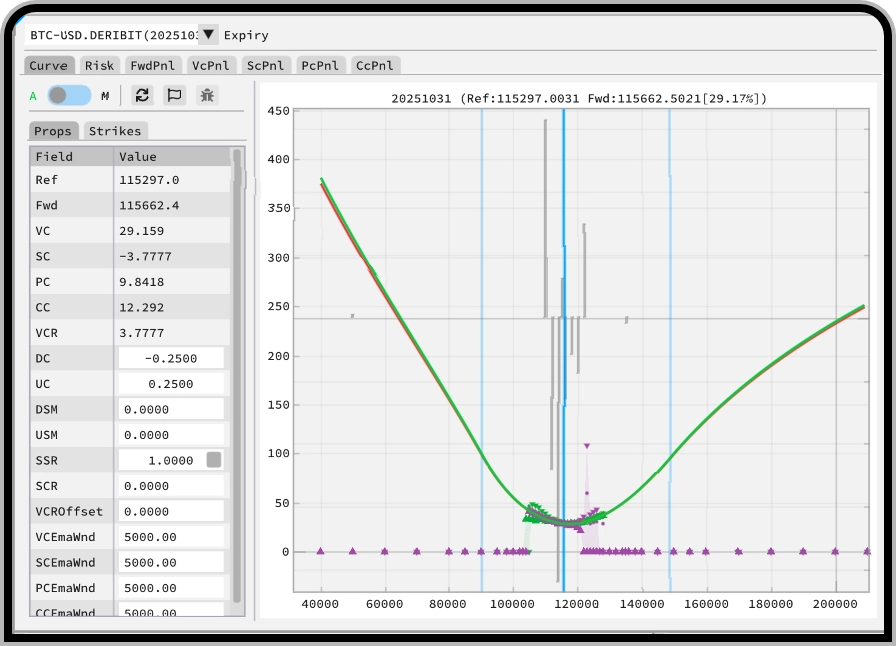
Task: Show the Strikes sub-tab
Action: (115, 131)
